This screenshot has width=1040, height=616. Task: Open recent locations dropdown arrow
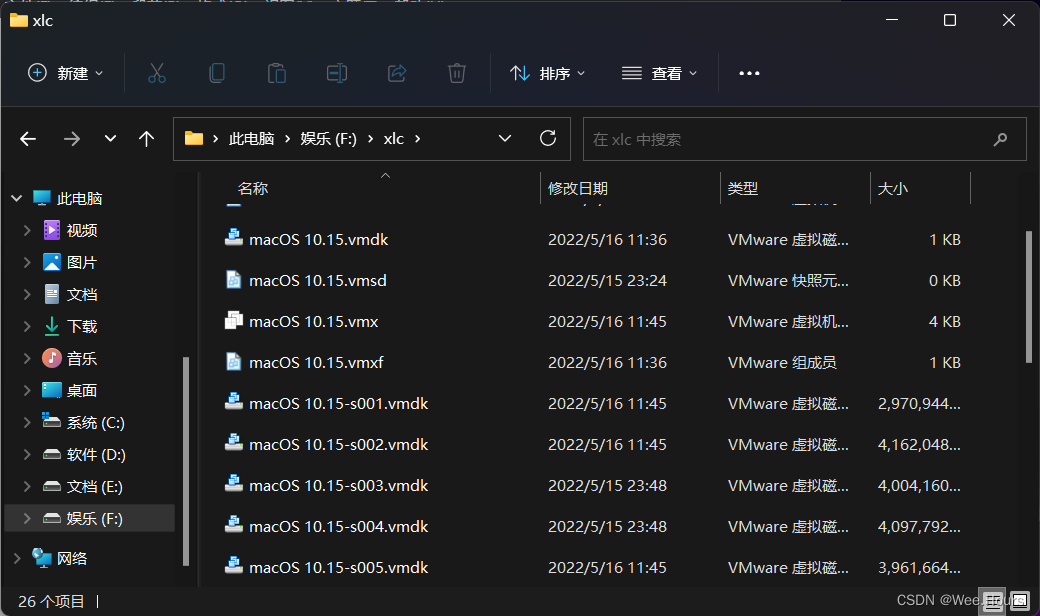tap(110, 139)
